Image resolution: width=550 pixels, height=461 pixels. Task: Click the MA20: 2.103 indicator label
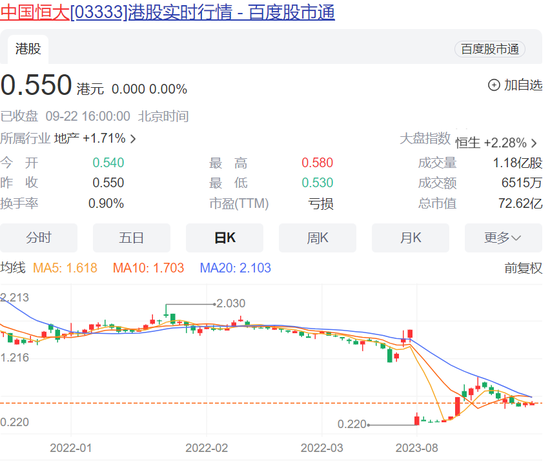click(235, 268)
